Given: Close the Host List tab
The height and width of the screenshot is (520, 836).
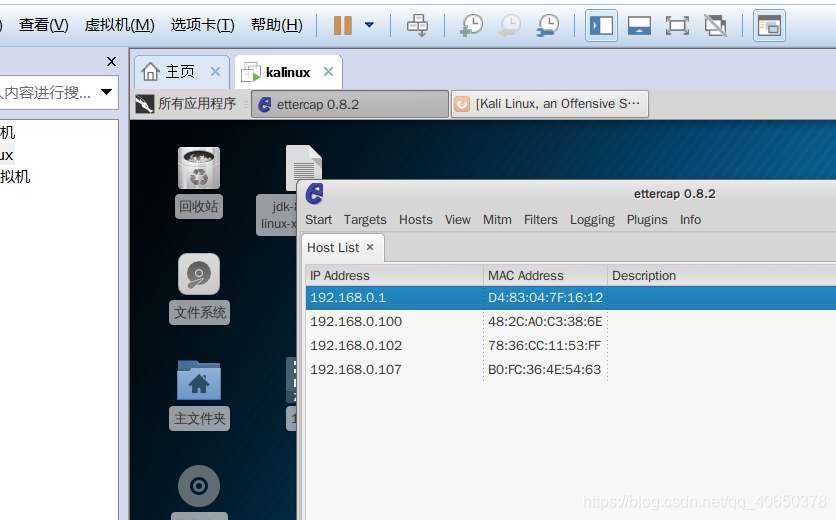Looking at the screenshot, I should point(370,247).
